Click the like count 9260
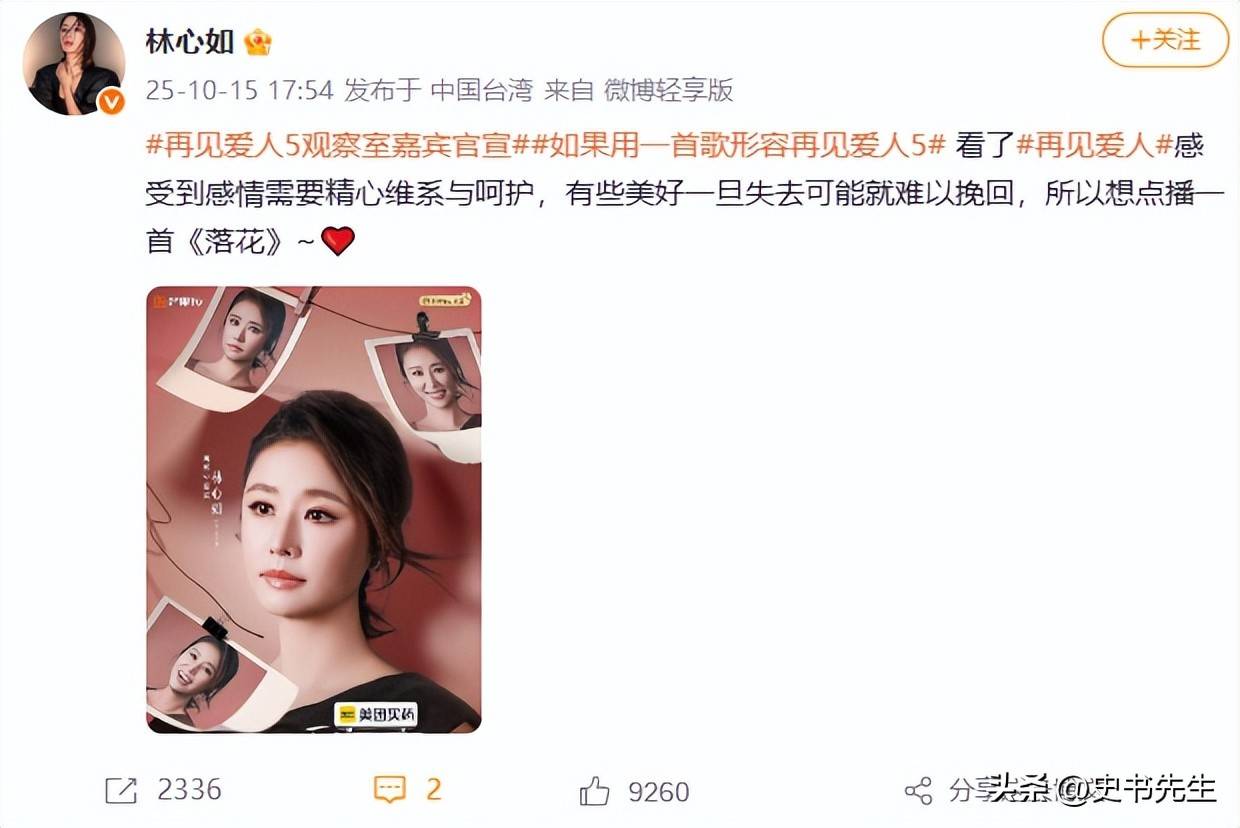Image resolution: width=1240 pixels, height=828 pixels. (659, 792)
